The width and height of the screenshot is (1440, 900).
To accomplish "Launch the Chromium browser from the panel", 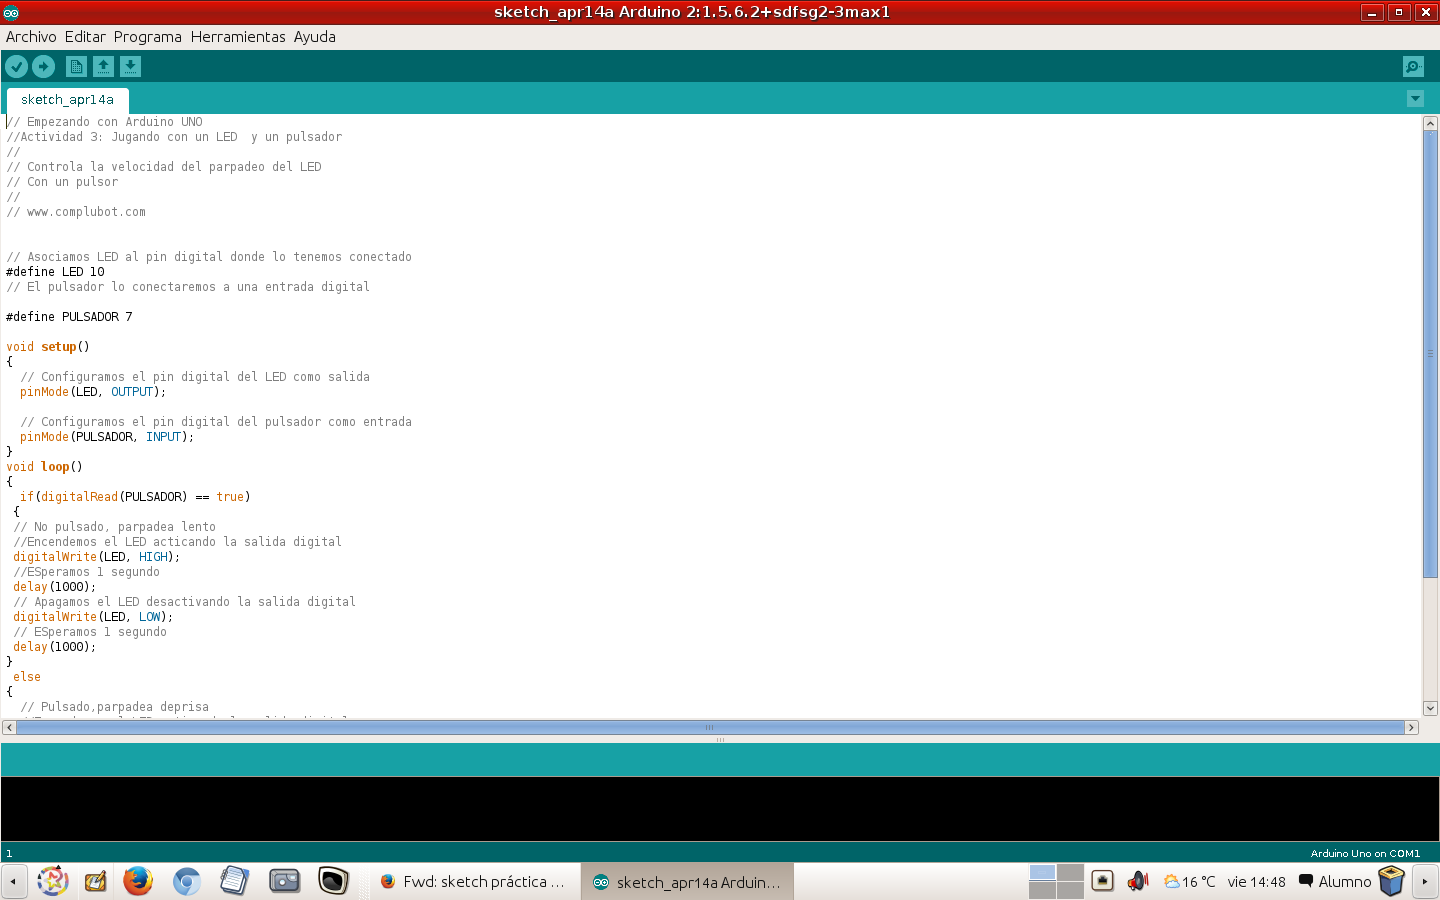I will pos(186,881).
